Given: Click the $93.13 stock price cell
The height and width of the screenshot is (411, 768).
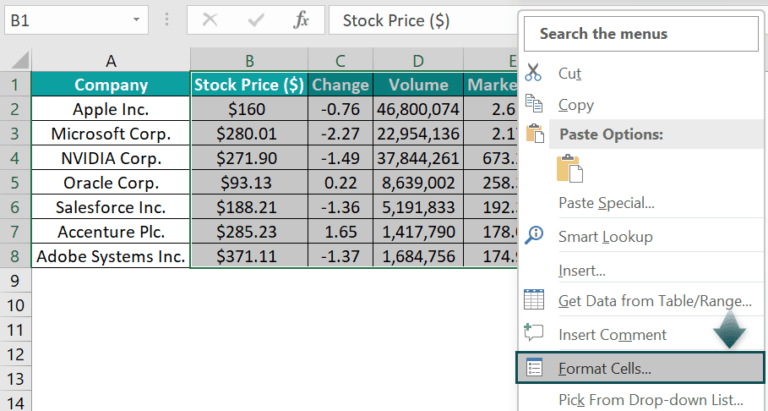Looking at the screenshot, I should coord(249,182).
